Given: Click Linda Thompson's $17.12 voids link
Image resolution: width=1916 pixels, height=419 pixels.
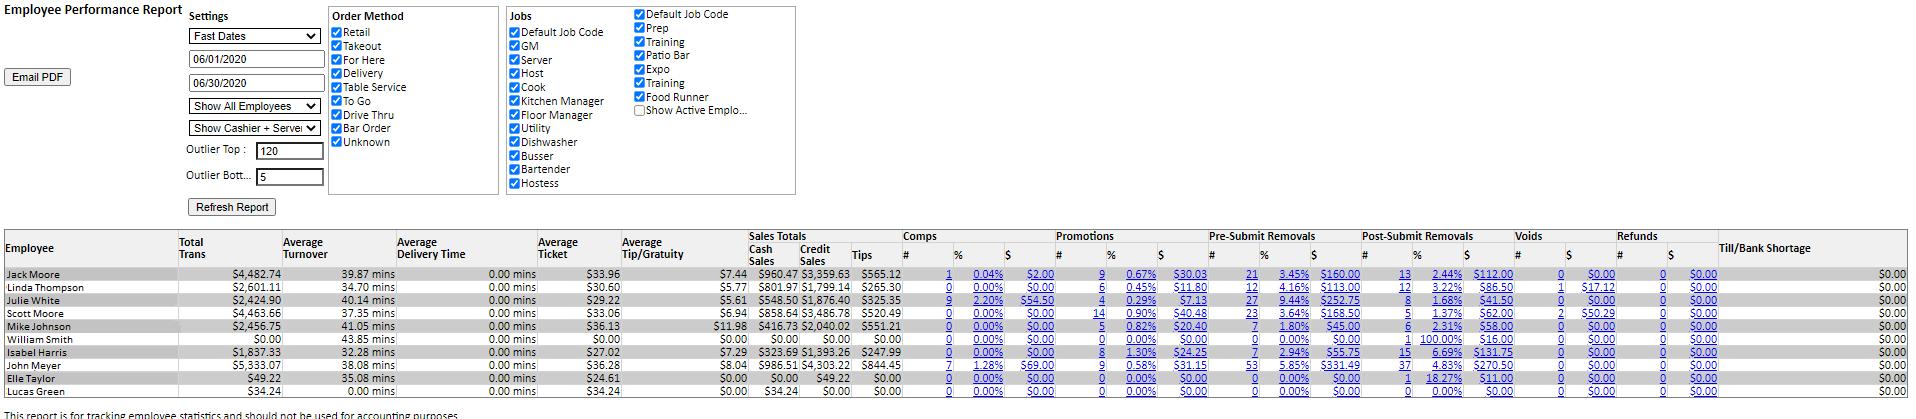Looking at the screenshot, I should 1597,288.
